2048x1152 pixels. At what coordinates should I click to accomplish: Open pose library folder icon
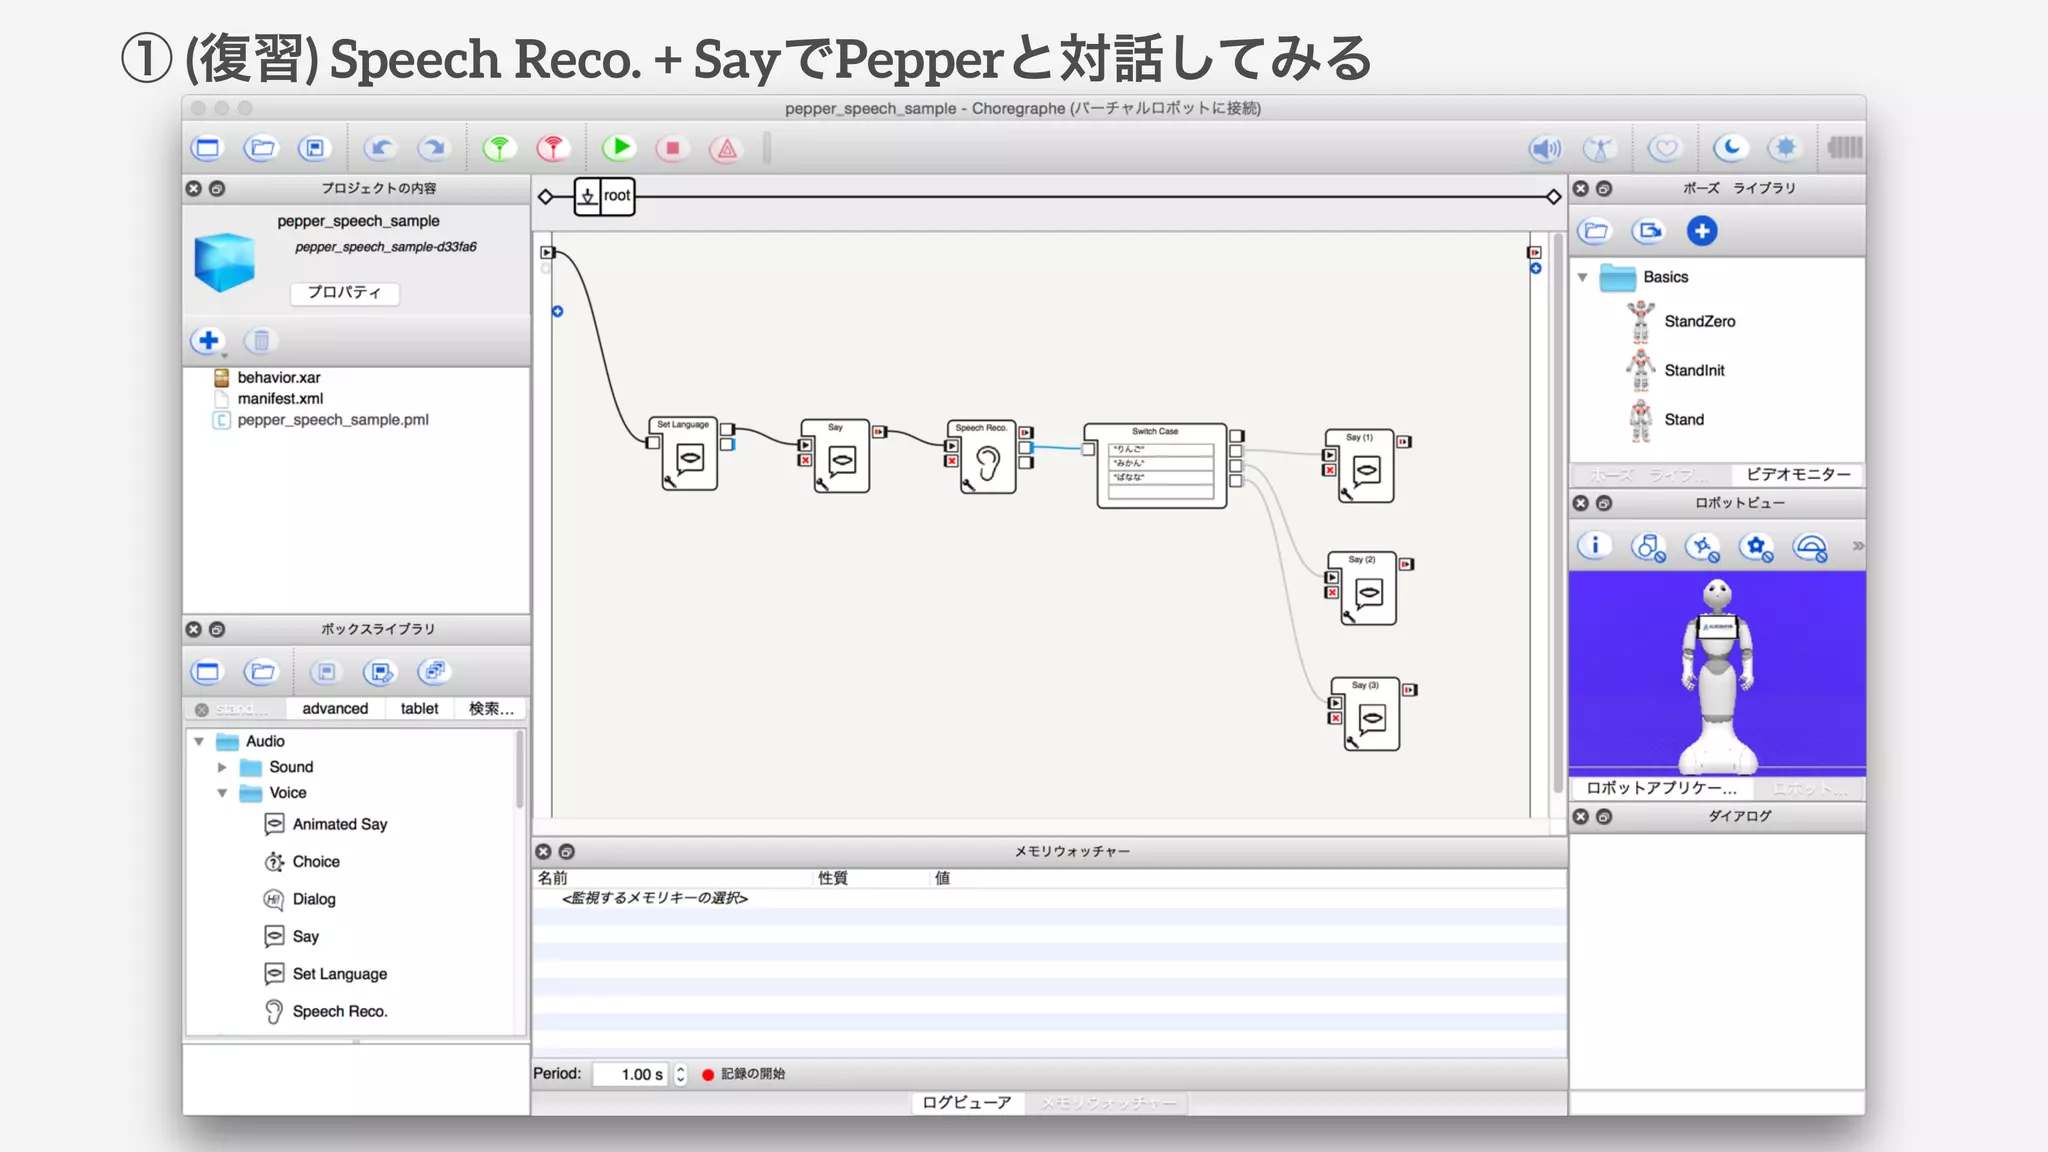(x=1596, y=231)
